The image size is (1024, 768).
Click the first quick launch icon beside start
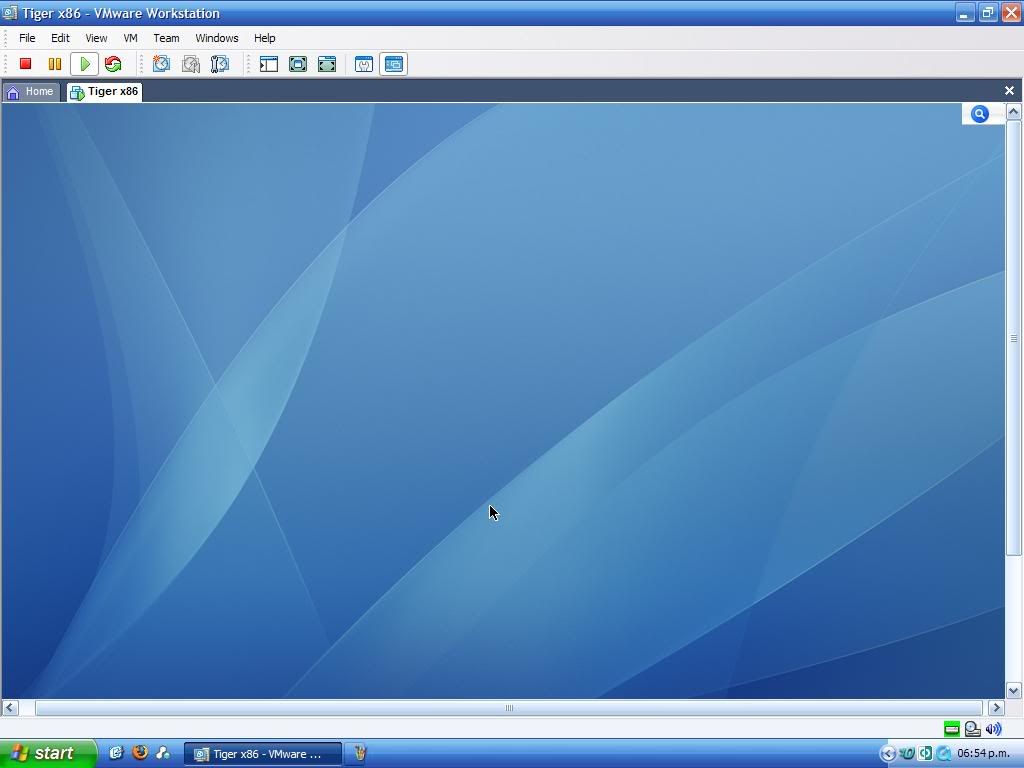coord(116,753)
